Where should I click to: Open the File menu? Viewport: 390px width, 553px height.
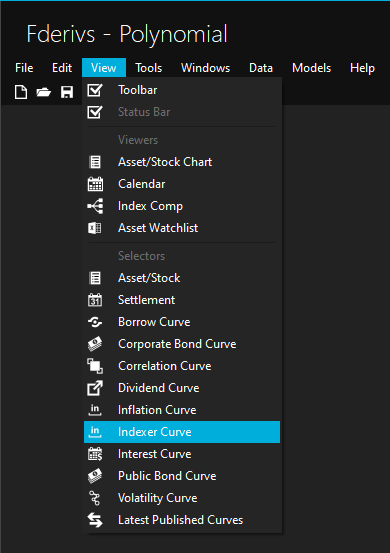[x=24, y=68]
